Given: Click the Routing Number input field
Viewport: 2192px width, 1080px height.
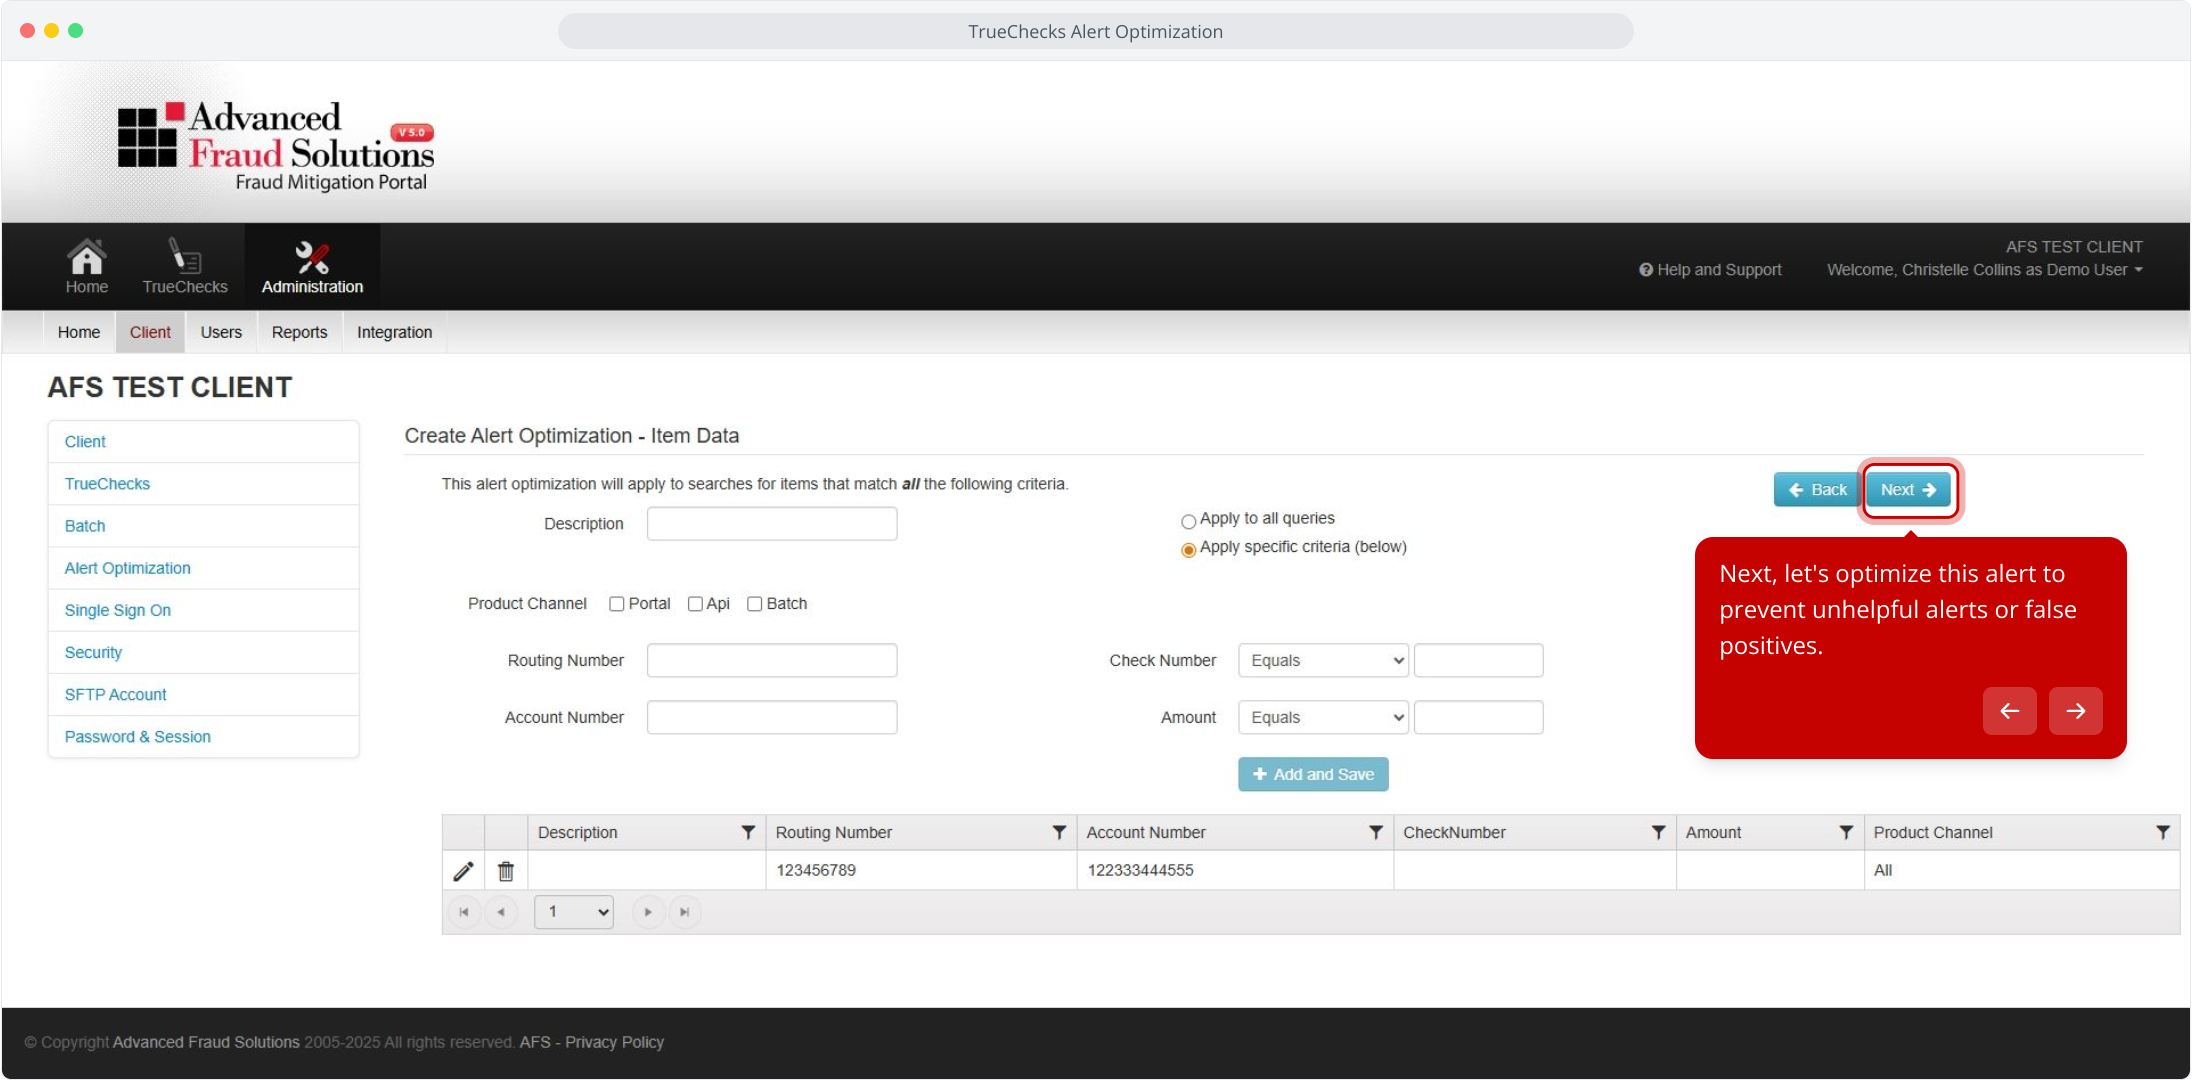Looking at the screenshot, I should [772, 661].
